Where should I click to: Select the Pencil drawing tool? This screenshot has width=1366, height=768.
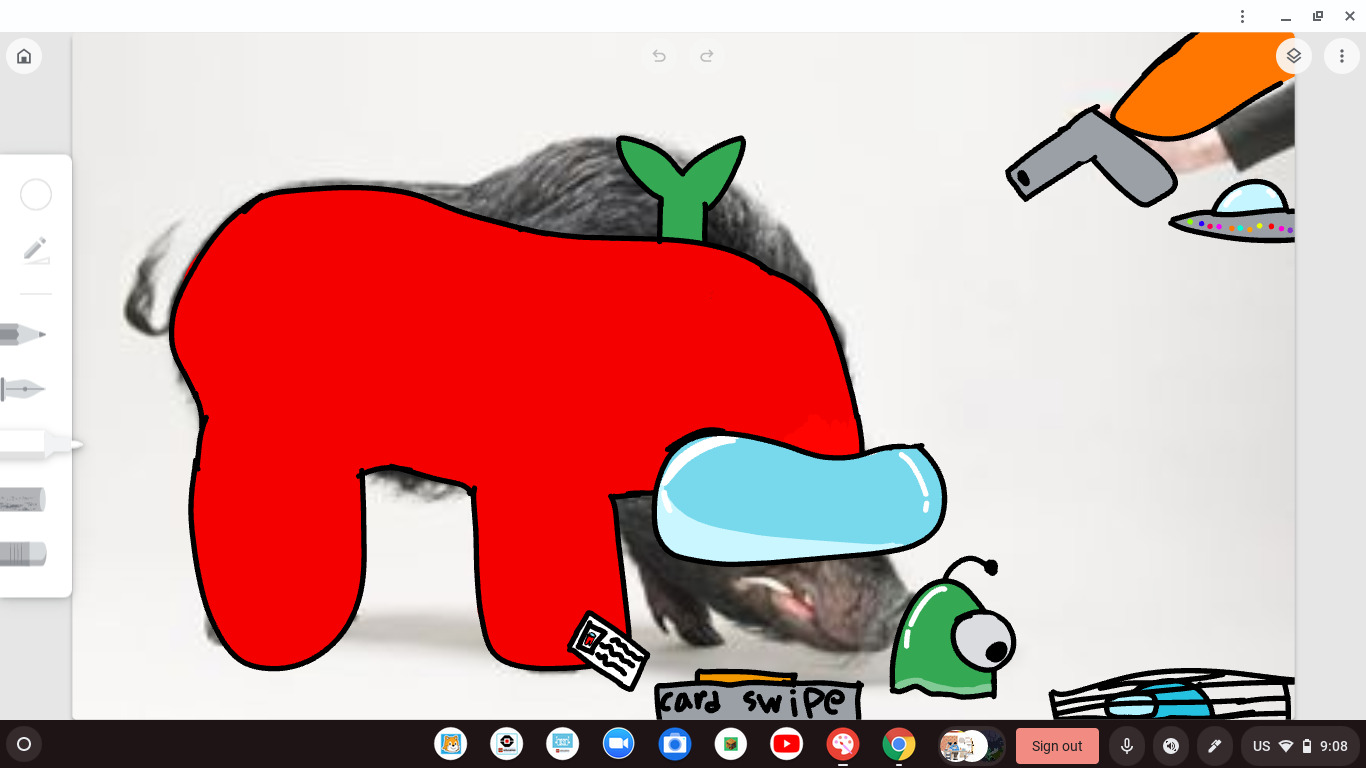[x=24, y=334]
